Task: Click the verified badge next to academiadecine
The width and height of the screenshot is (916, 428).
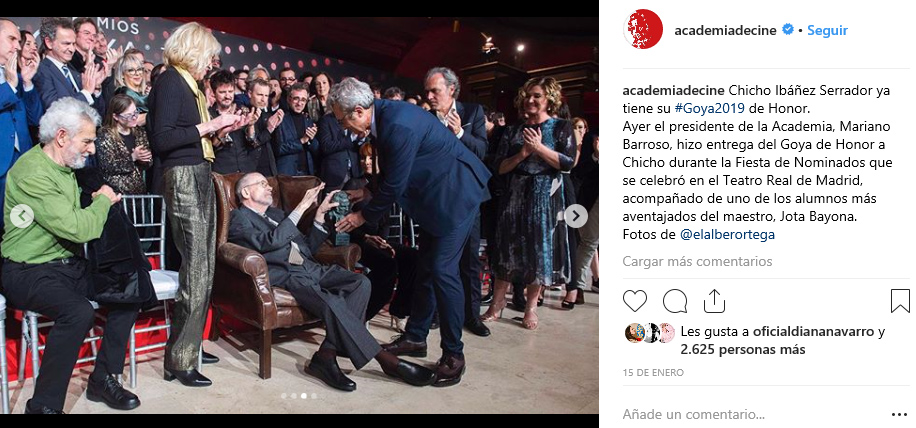Action: [787, 29]
